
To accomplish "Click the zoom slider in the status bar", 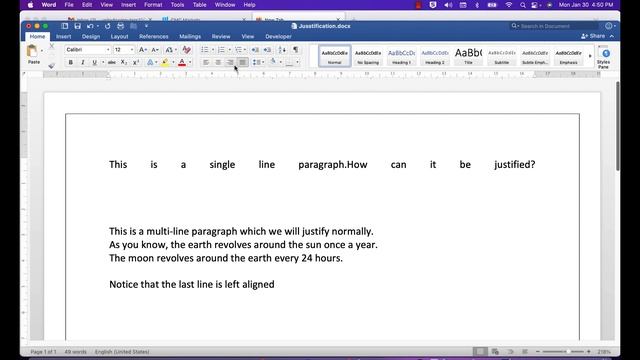I will [563, 351].
